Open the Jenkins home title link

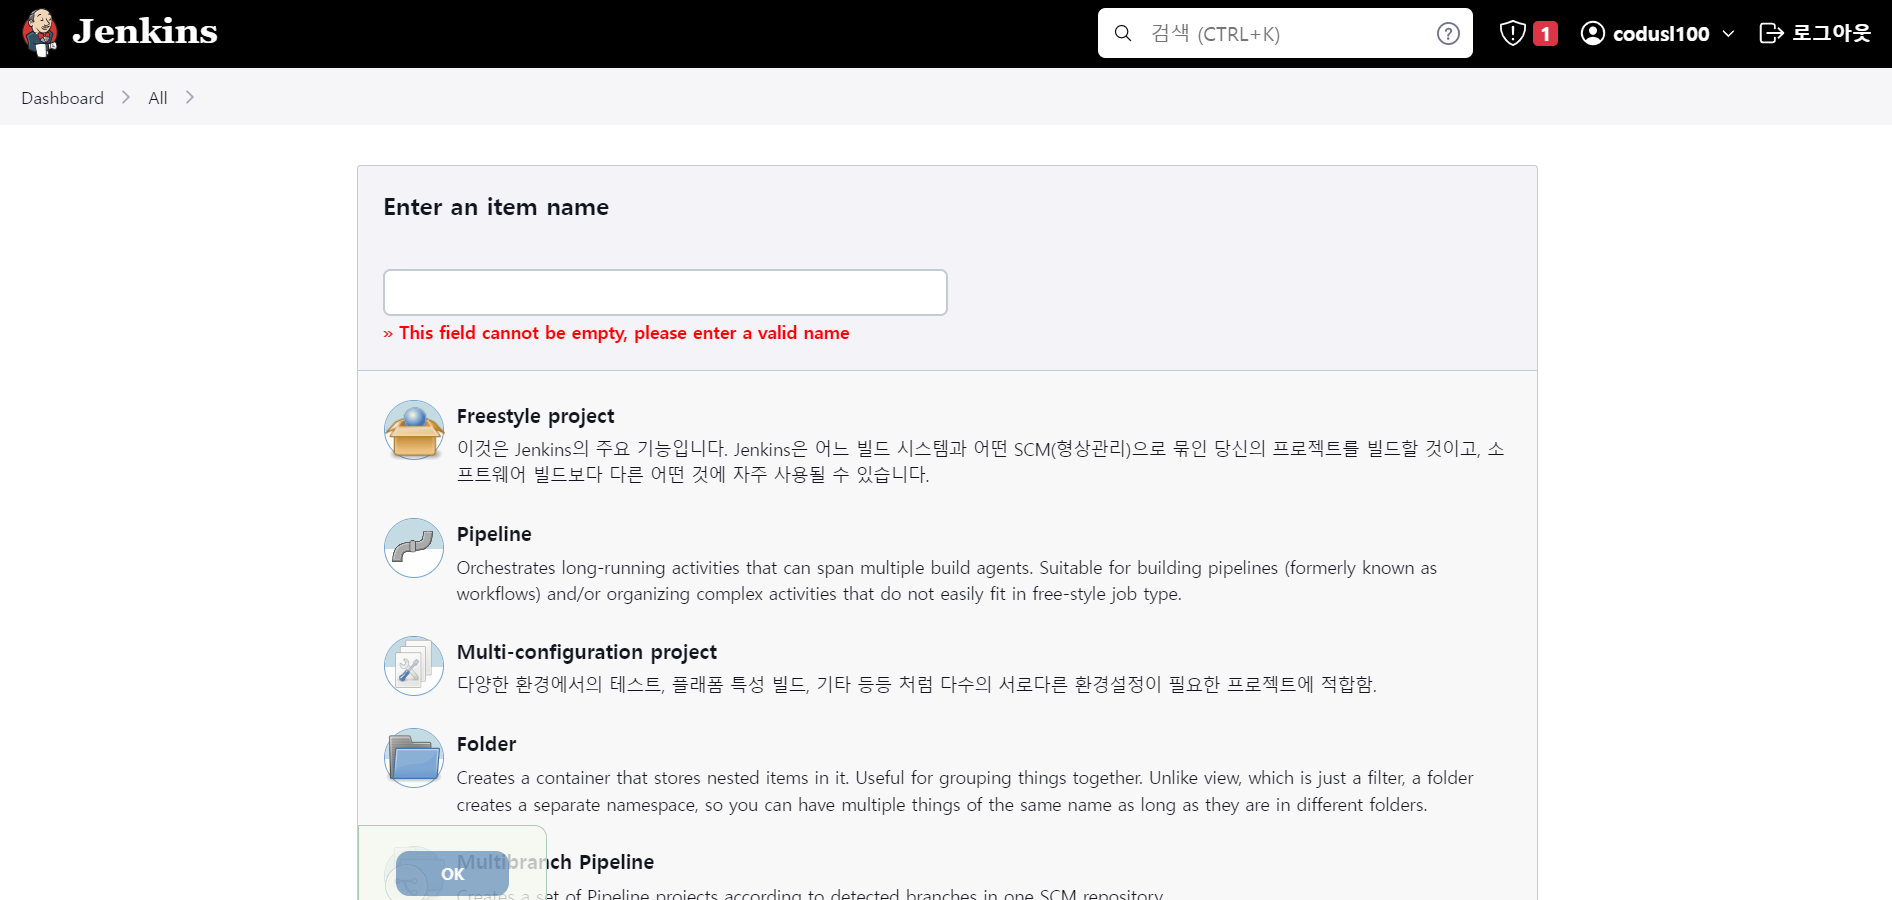tap(145, 32)
